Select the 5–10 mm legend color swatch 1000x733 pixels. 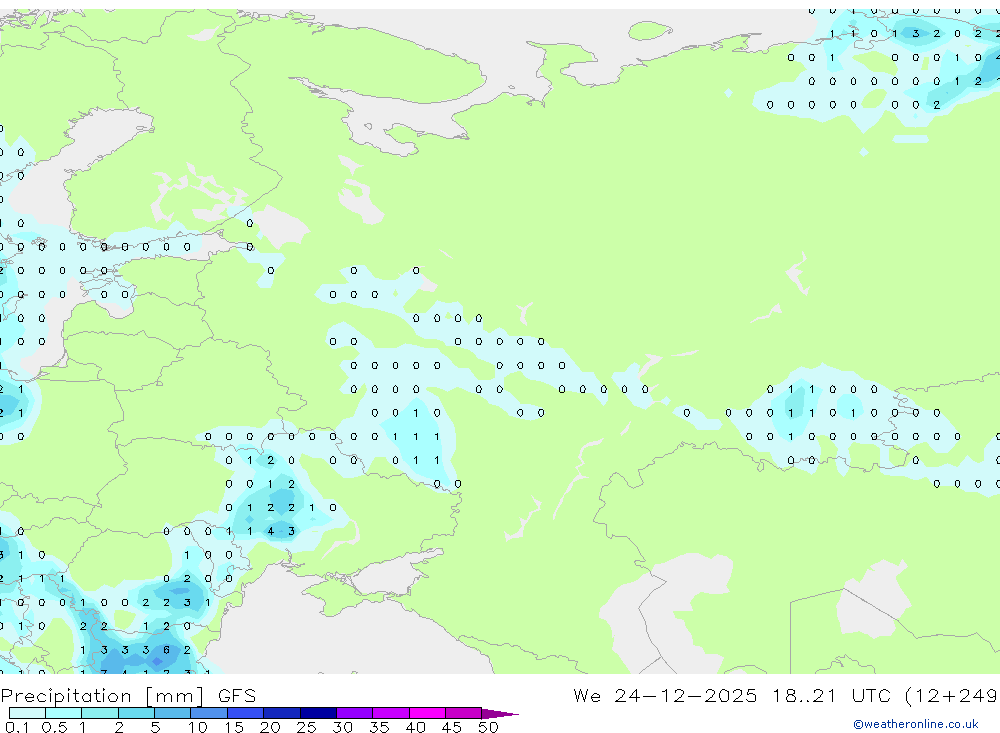(x=172, y=713)
